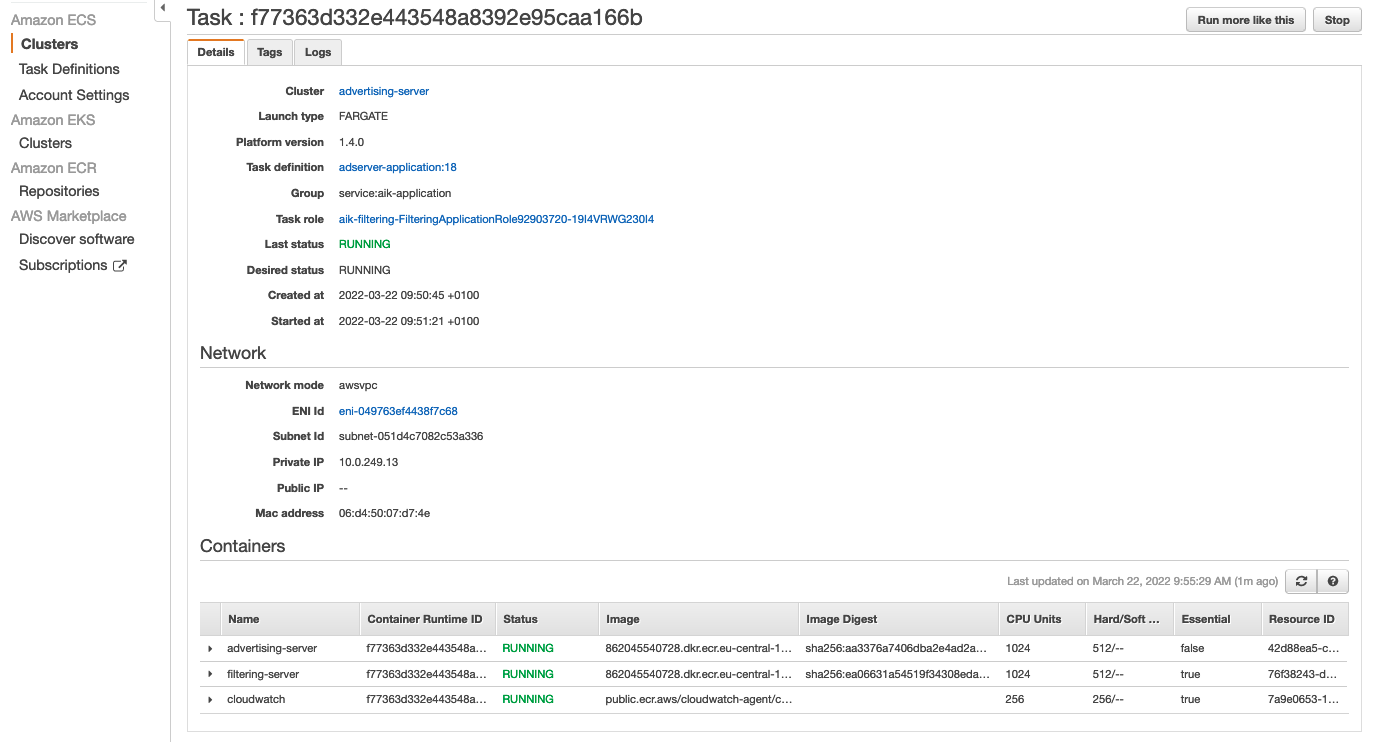Stop the running task
This screenshot has height=742, width=1373.
pyautogui.click(x=1337, y=20)
